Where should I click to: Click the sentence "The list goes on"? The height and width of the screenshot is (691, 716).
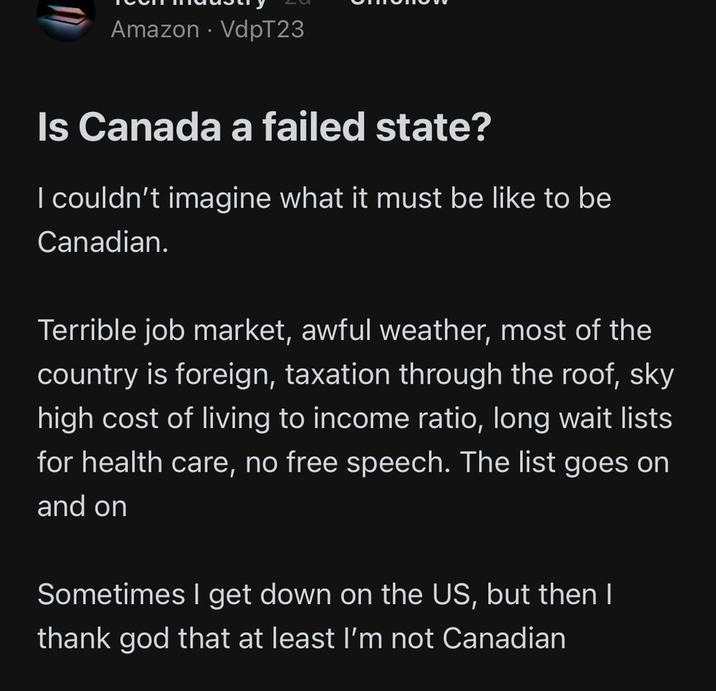pos(568,462)
